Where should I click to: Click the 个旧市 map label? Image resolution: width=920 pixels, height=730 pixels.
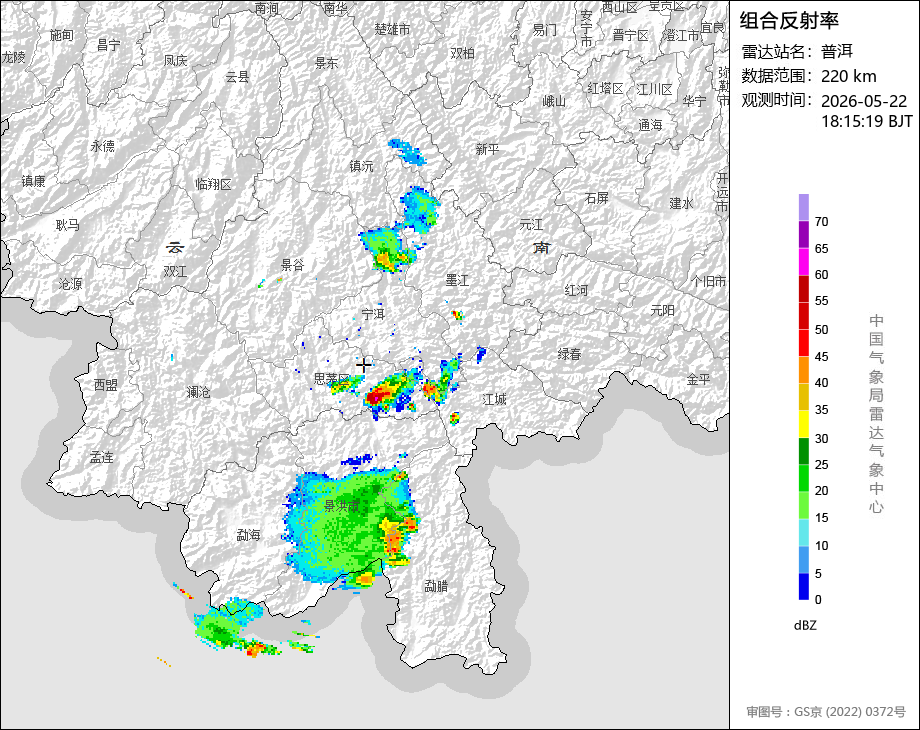[x=708, y=282]
